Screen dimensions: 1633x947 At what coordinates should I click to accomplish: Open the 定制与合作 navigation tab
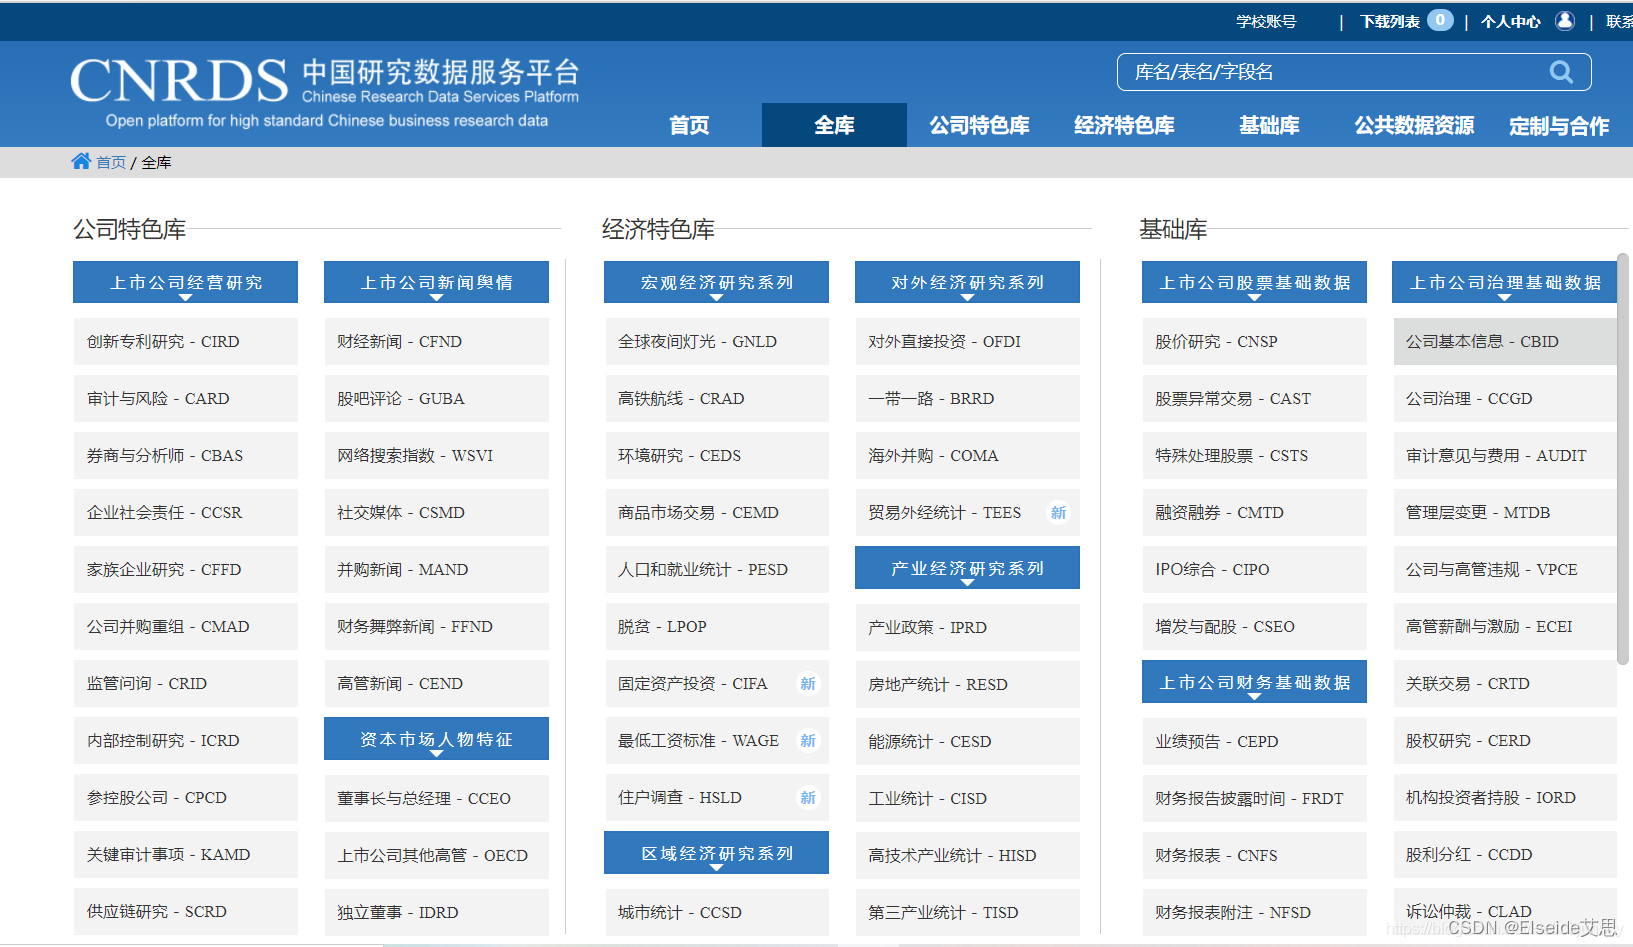point(1559,125)
